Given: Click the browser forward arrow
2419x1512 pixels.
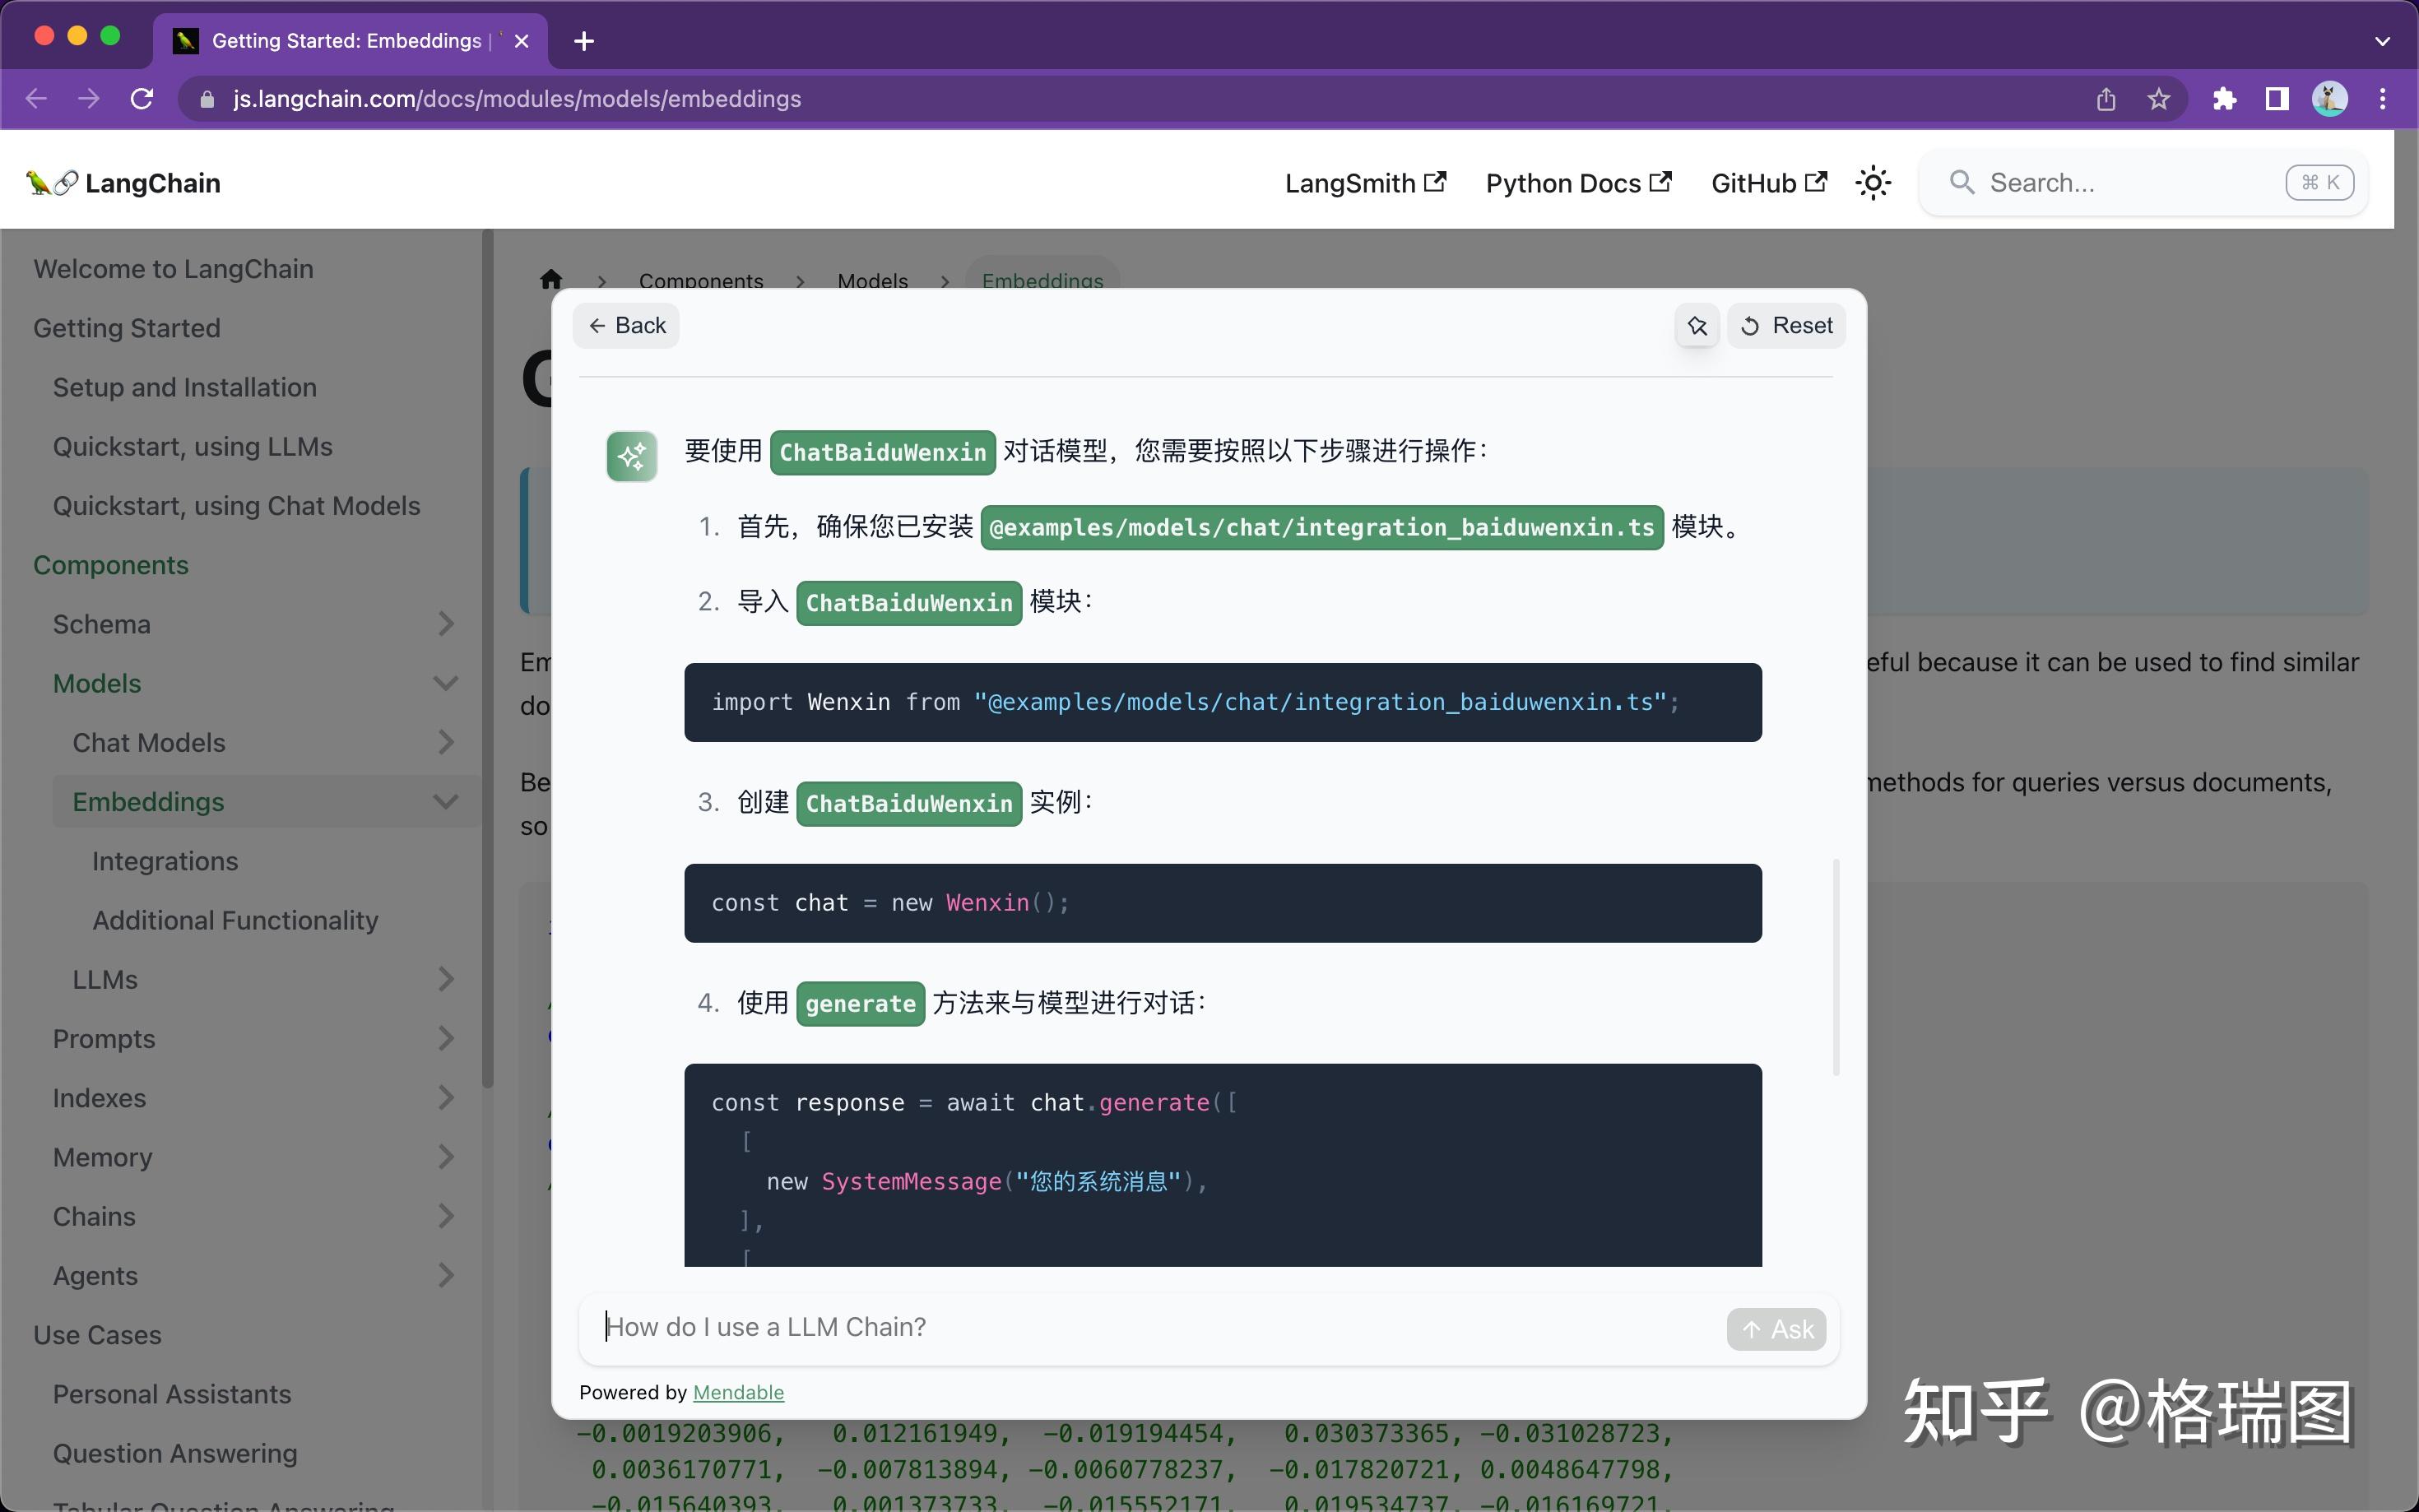Looking at the screenshot, I should [89, 99].
